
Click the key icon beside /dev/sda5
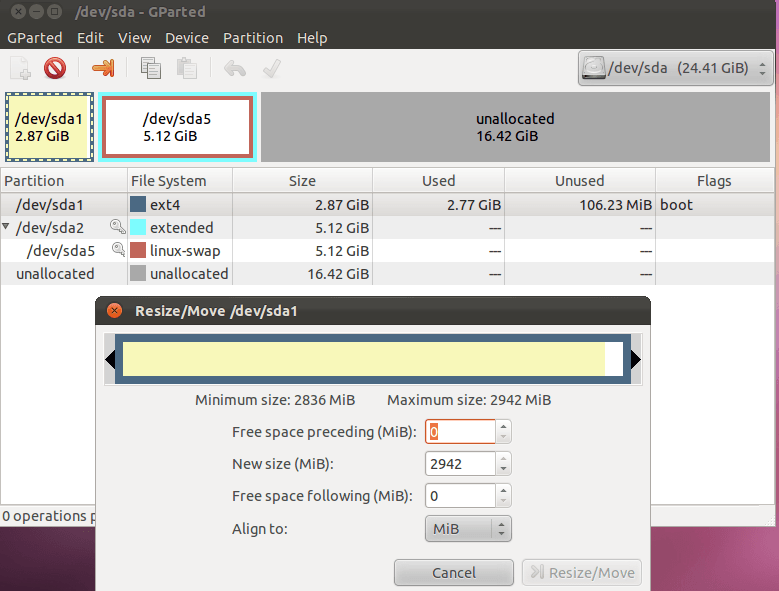point(118,251)
